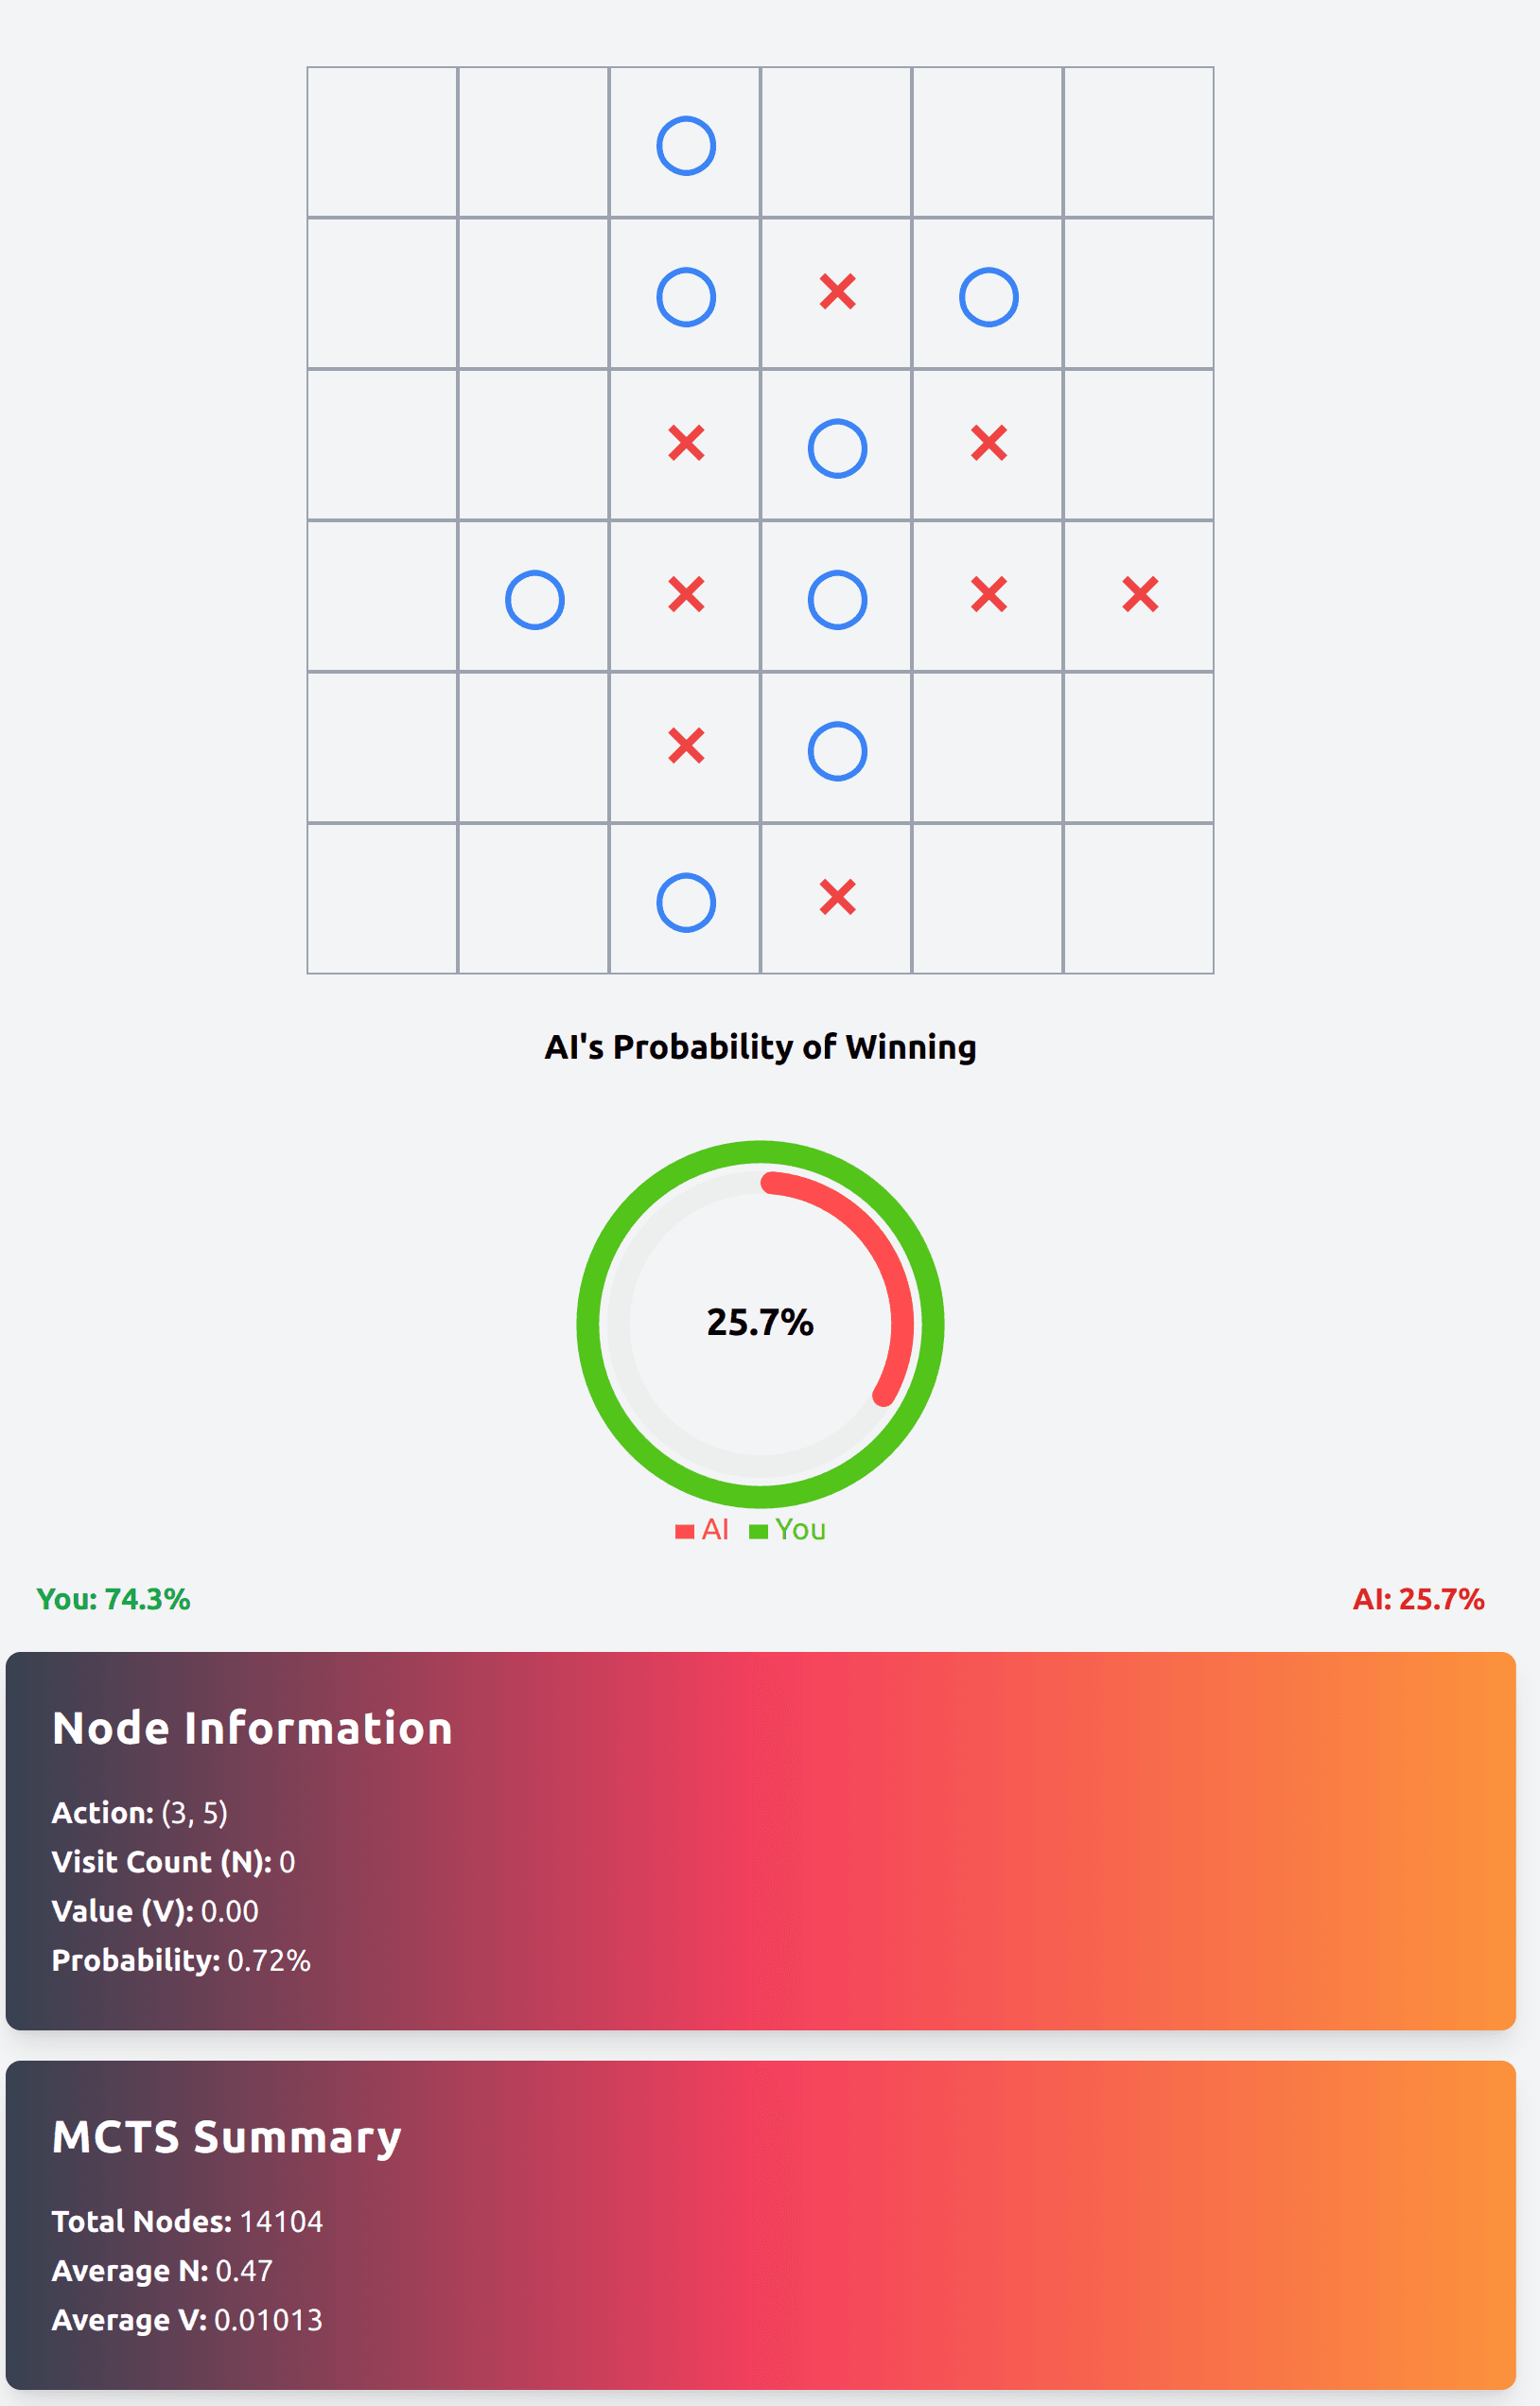Select the blue circle in the fifth row

point(837,751)
